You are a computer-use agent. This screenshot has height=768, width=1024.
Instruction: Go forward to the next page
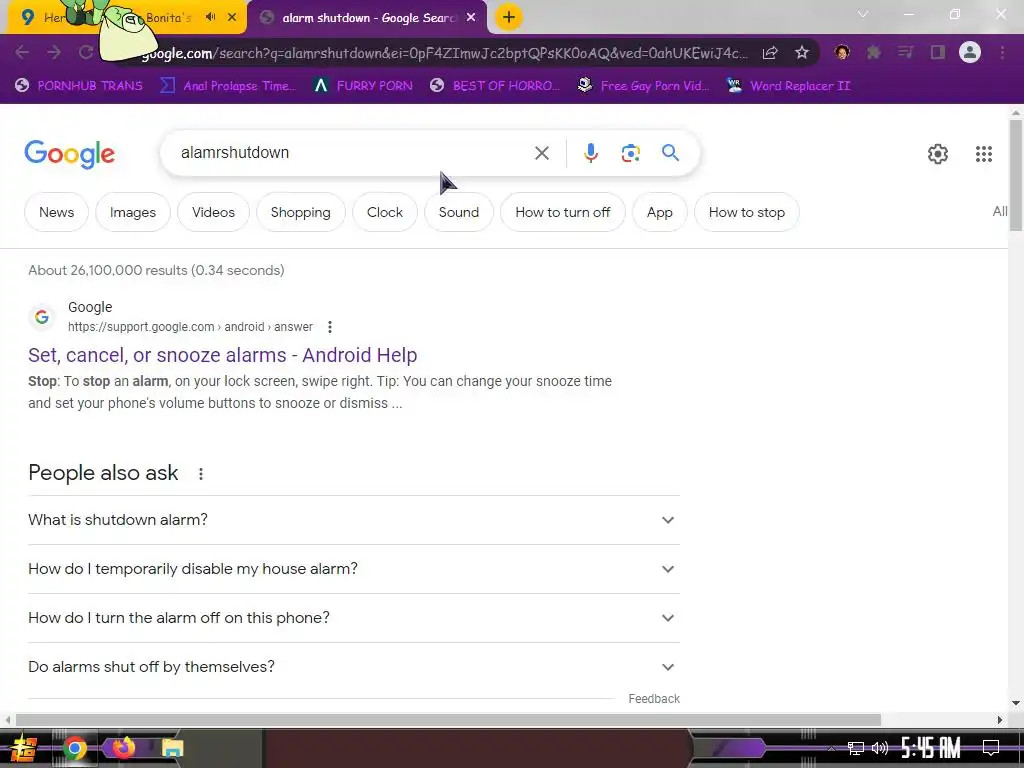point(54,52)
